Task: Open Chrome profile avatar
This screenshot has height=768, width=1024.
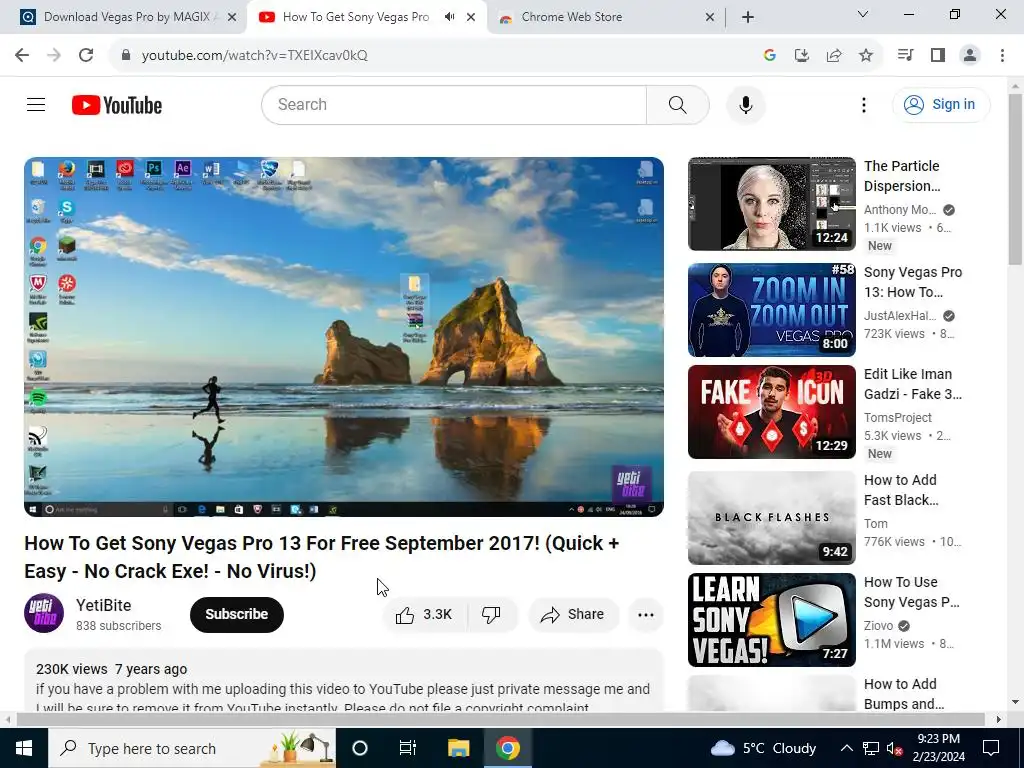Action: 970,55
